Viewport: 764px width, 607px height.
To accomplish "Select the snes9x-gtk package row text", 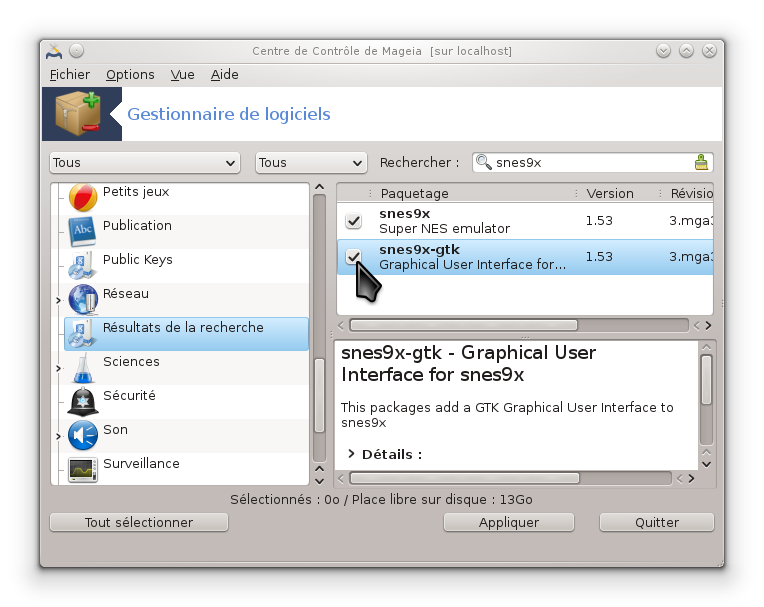I will click(473, 257).
